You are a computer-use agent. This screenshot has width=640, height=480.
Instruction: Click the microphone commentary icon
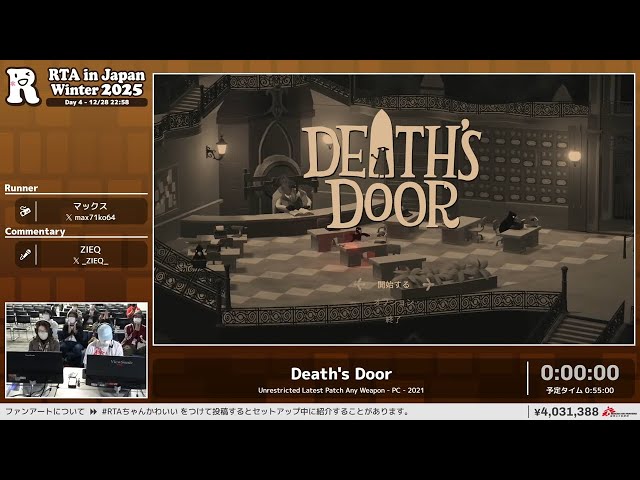click(x=25, y=255)
